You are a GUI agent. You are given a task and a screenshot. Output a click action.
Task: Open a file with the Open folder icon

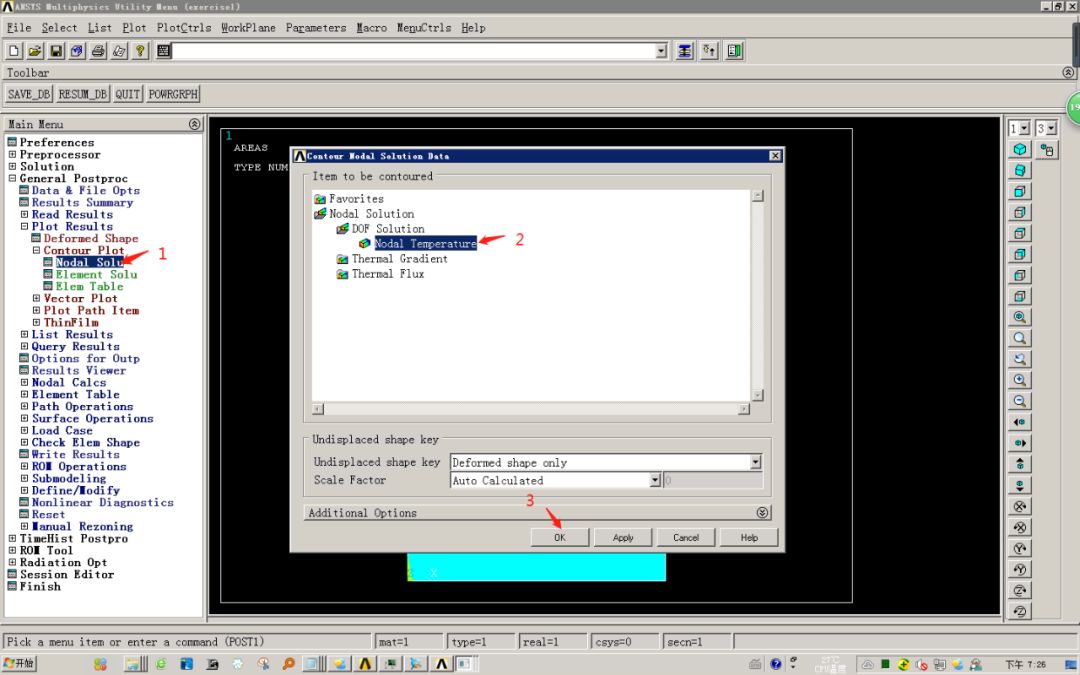point(35,50)
